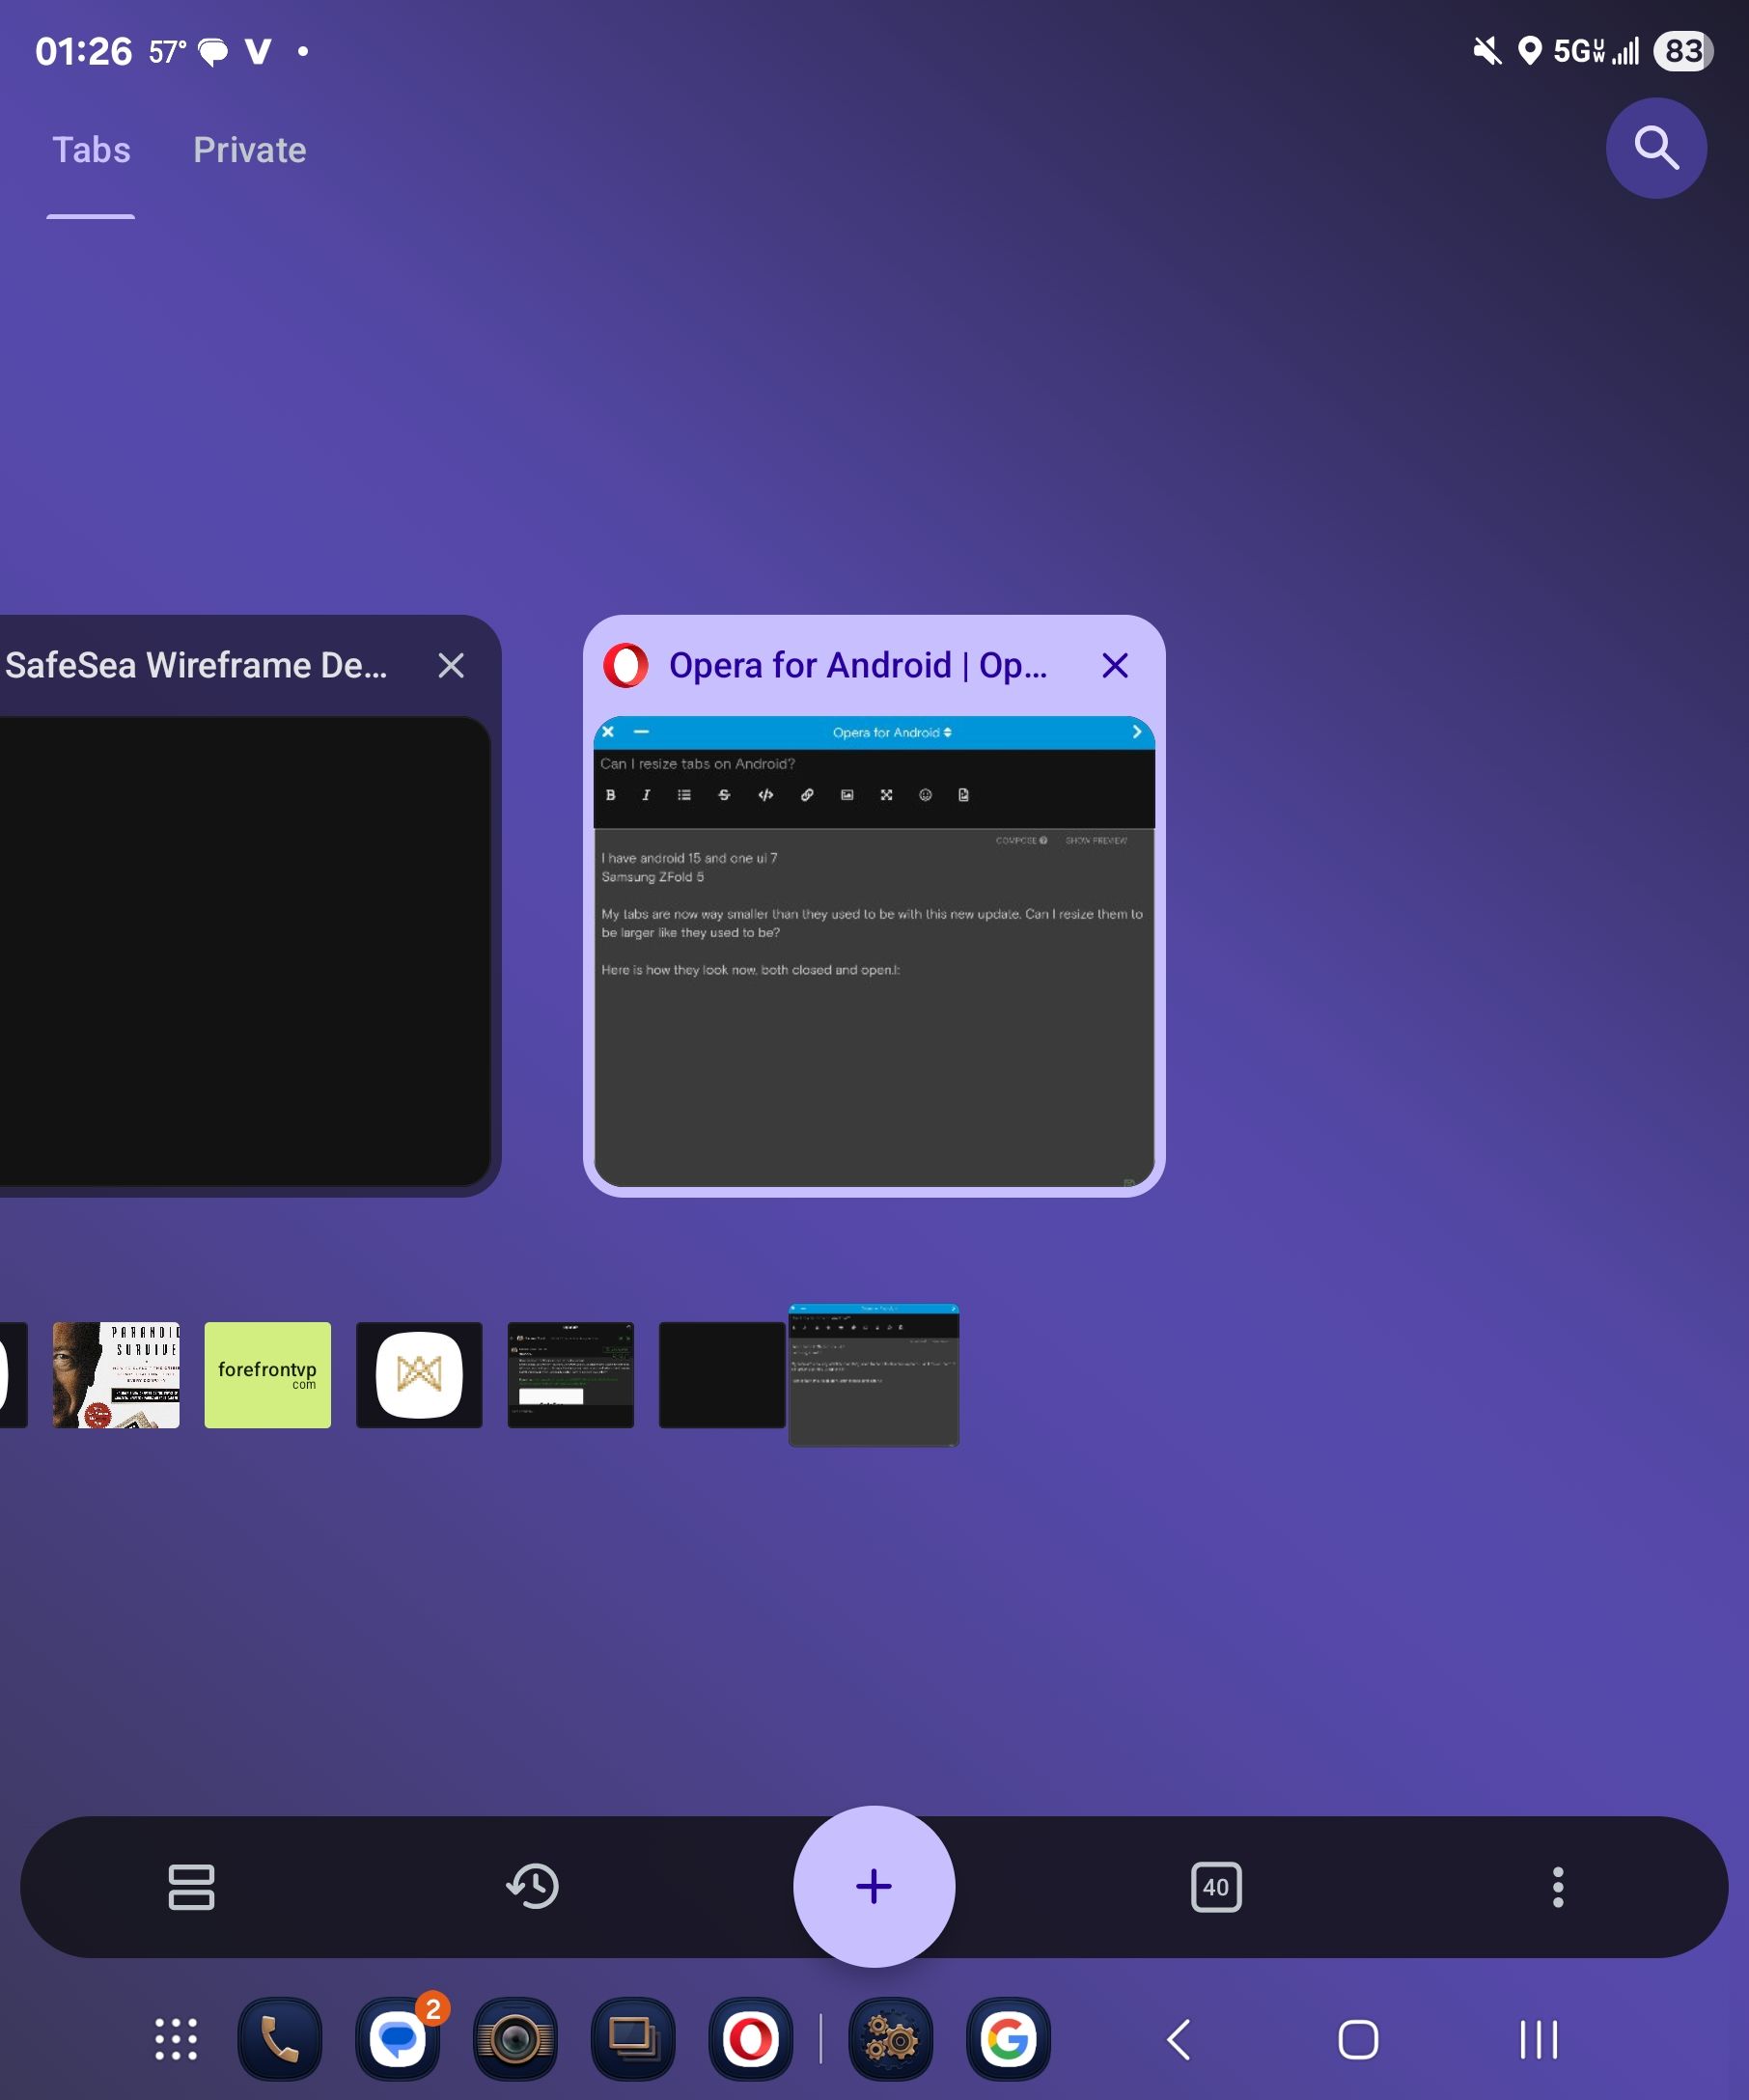Select the Opera for Android tab title
The height and width of the screenshot is (2100, 1749).
click(x=858, y=665)
